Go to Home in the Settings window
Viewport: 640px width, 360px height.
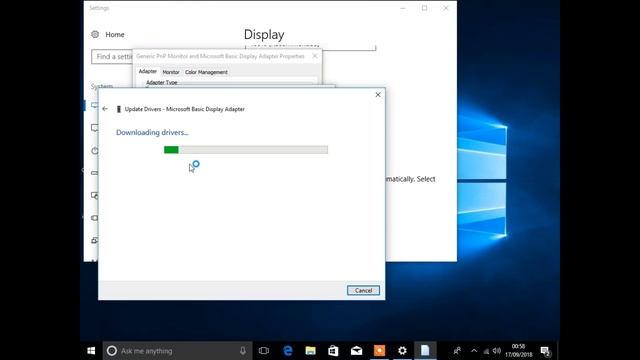(x=115, y=35)
